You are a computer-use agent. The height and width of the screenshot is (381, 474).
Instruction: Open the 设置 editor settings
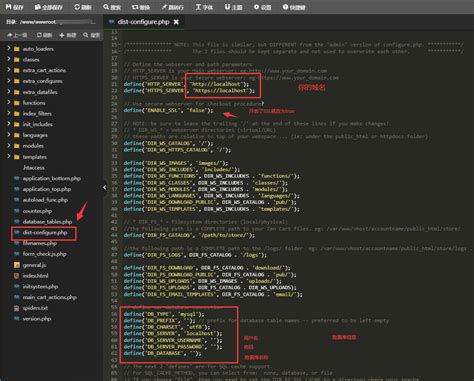click(x=262, y=7)
